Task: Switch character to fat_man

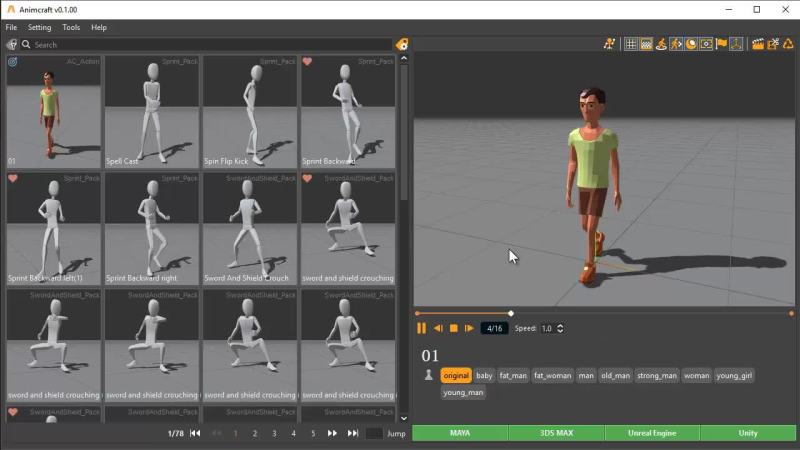Action: (513, 376)
